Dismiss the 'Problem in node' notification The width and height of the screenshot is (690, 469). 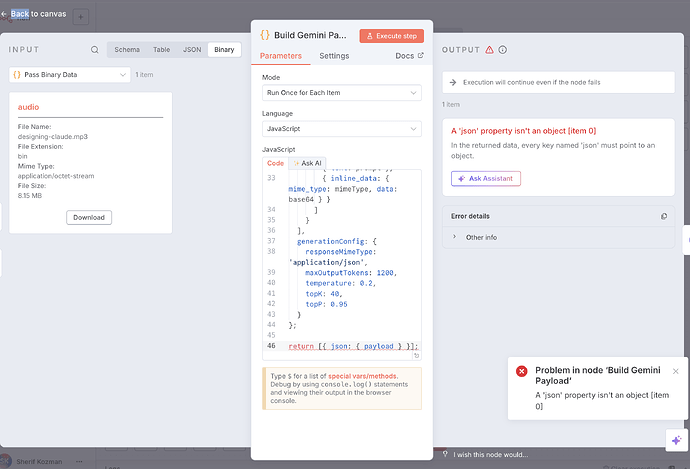pos(675,371)
